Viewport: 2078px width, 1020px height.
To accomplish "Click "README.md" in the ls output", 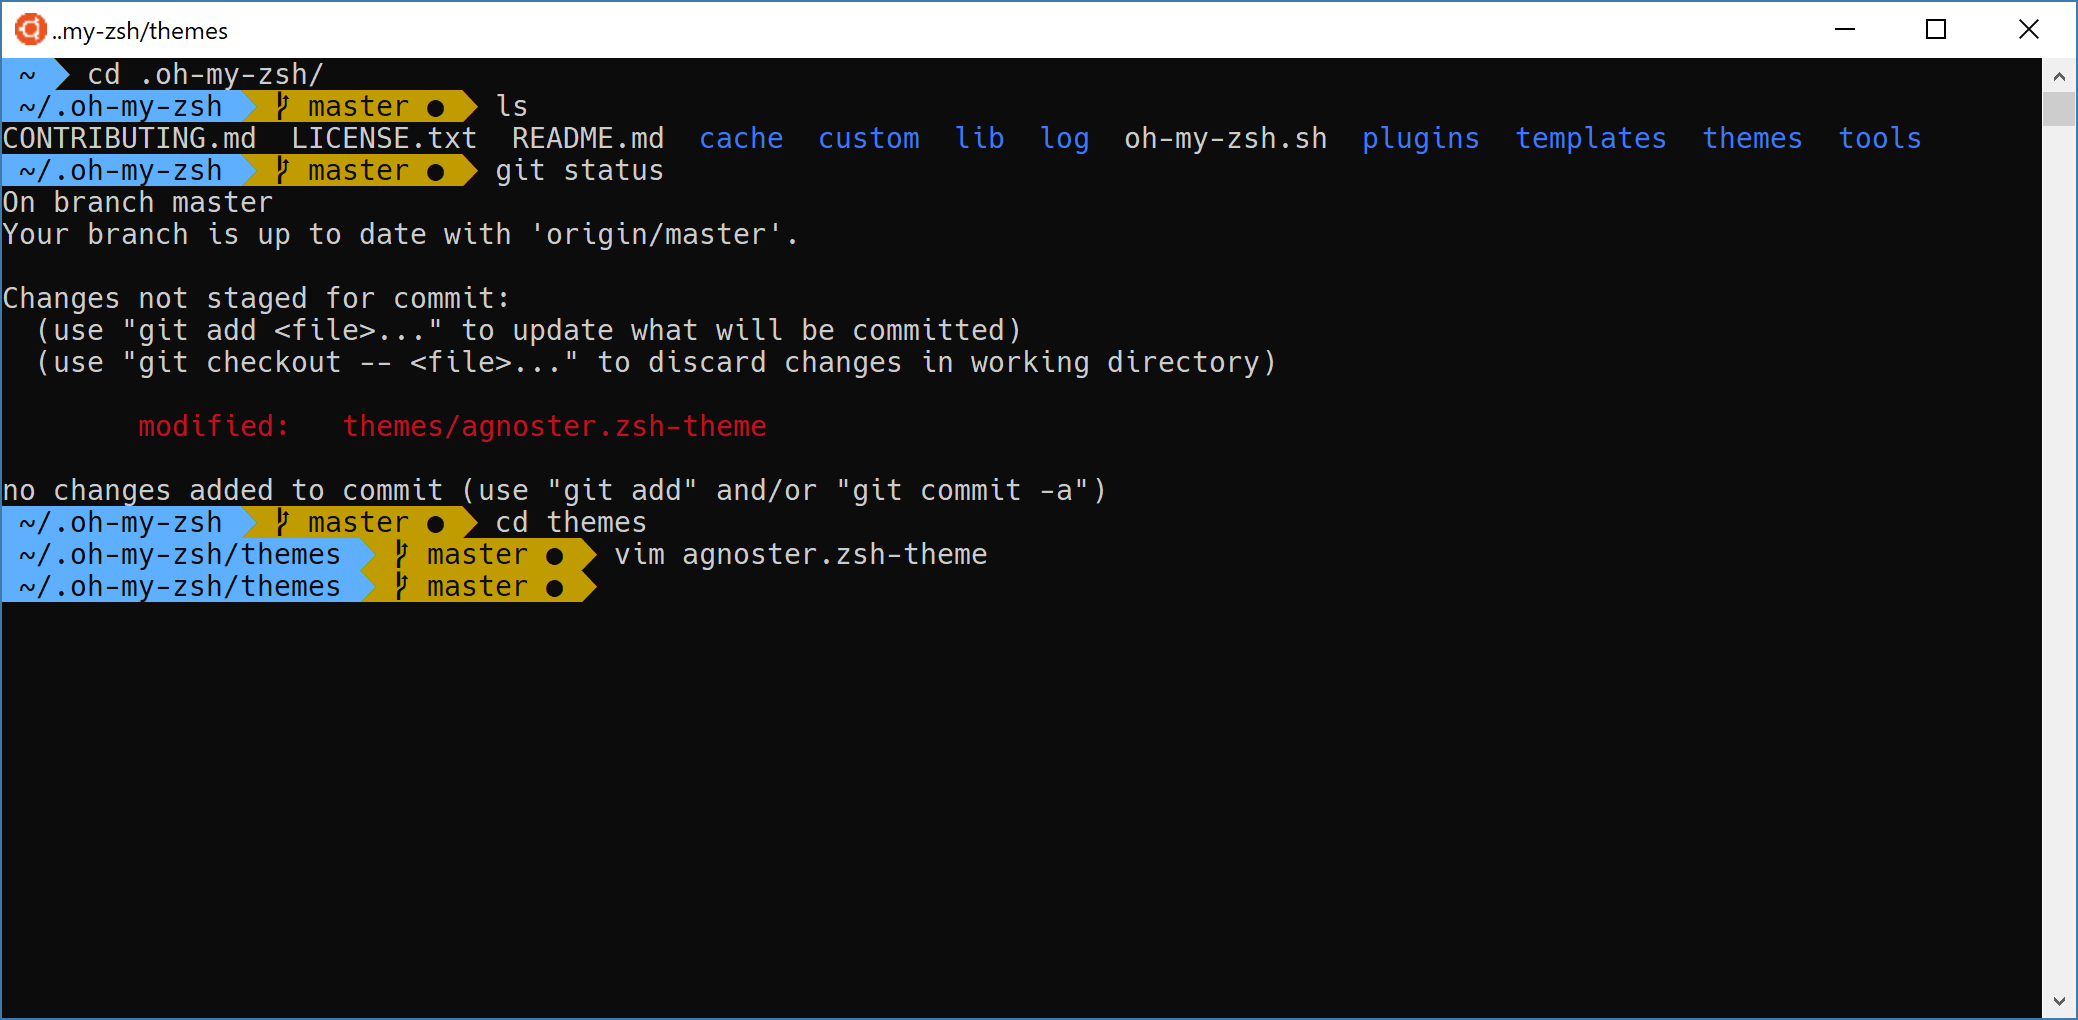I will pos(588,139).
